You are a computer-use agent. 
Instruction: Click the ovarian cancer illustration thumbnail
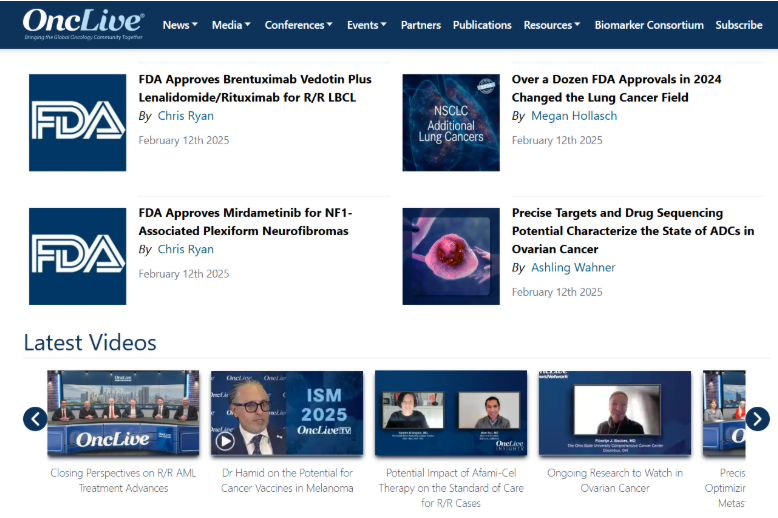click(451, 256)
